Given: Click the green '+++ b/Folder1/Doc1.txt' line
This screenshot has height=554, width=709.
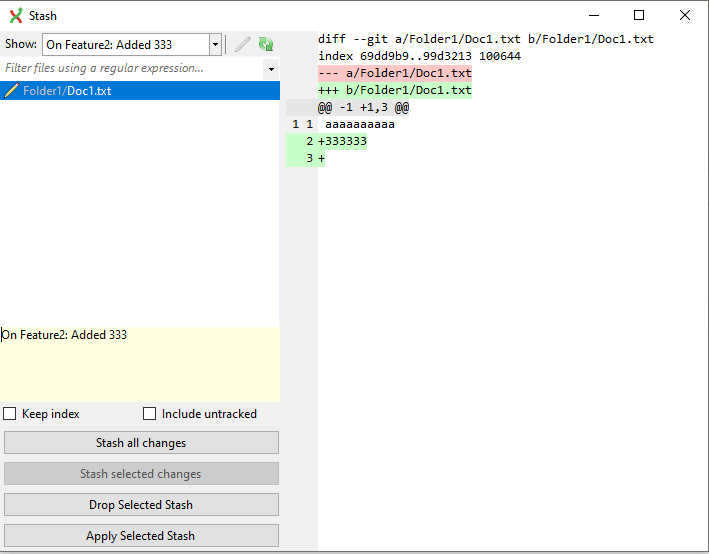Looking at the screenshot, I should point(395,90).
